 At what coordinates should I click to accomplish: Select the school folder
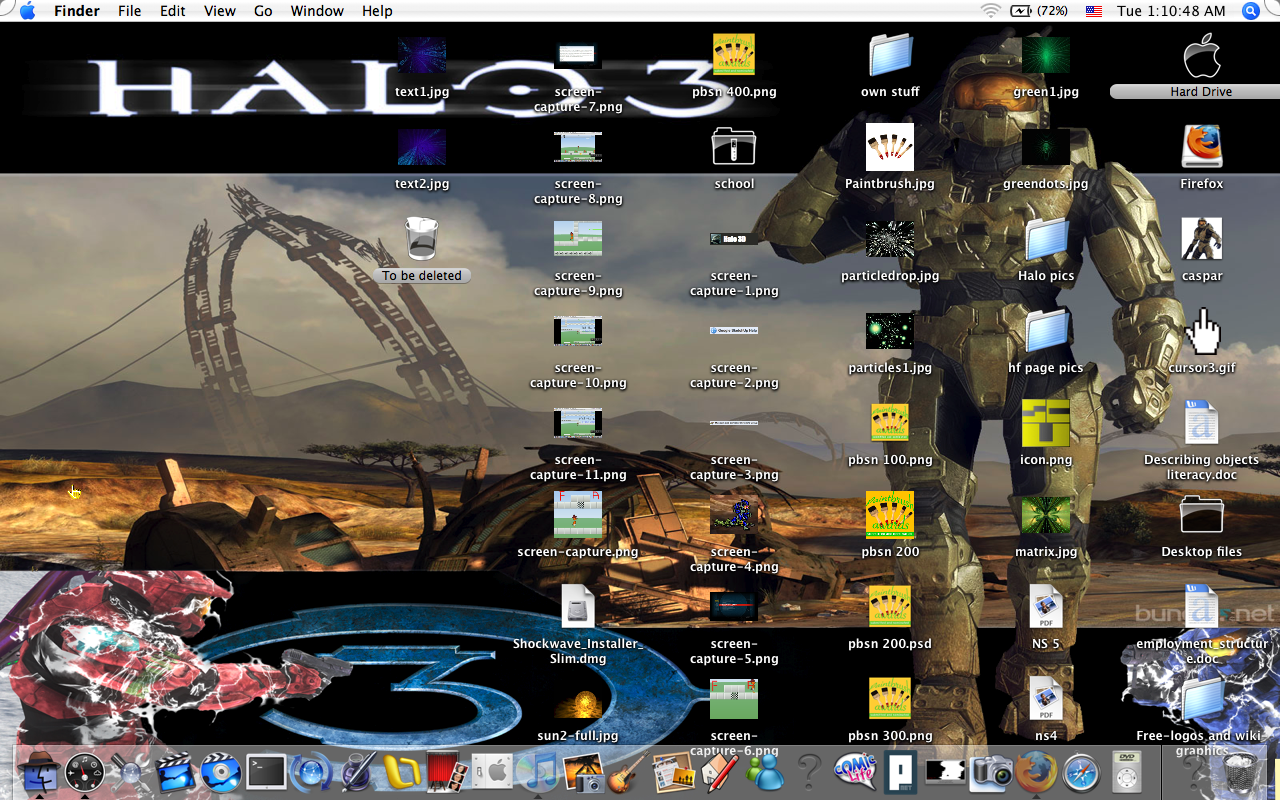[734, 148]
